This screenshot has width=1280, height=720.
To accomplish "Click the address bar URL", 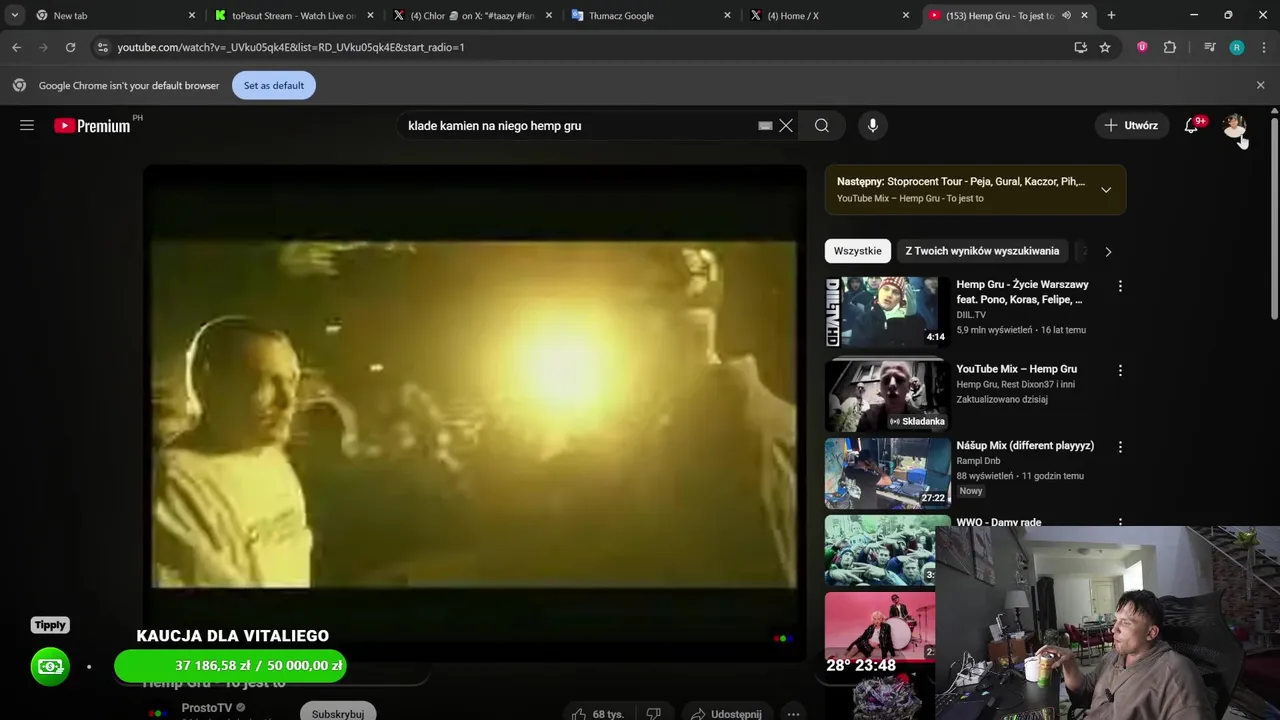I will tap(291, 47).
